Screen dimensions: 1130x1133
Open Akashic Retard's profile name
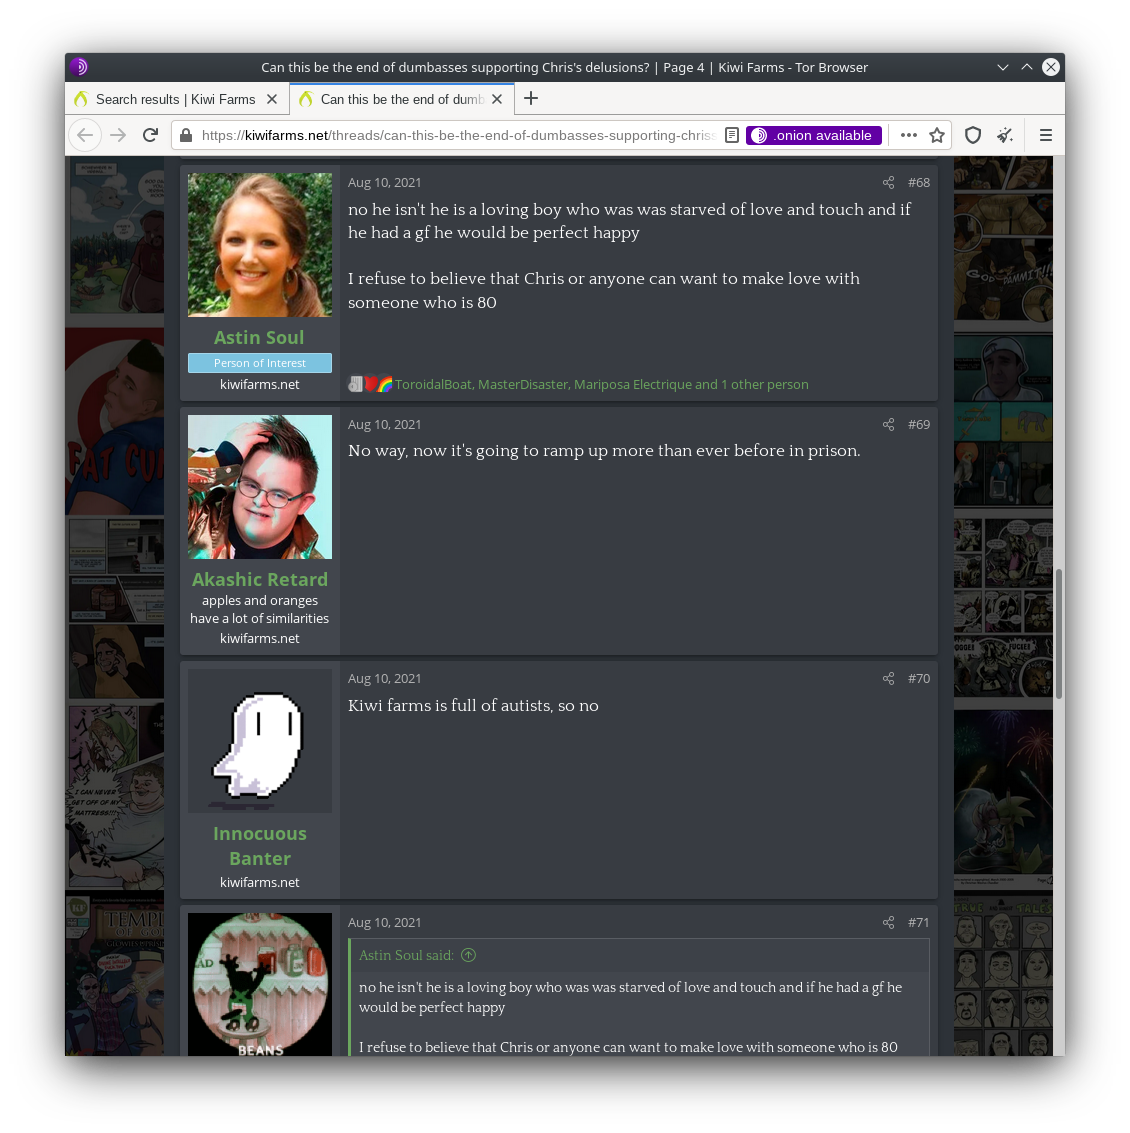click(x=259, y=580)
